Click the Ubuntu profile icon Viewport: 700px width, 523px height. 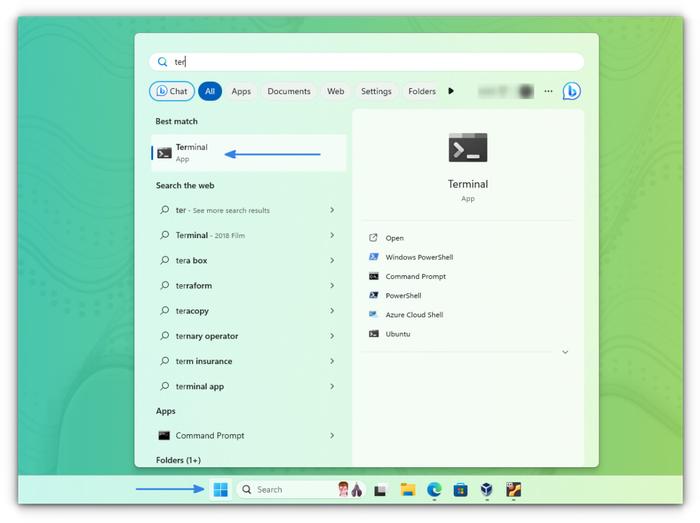pyautogui.click(x=374, y=333)
